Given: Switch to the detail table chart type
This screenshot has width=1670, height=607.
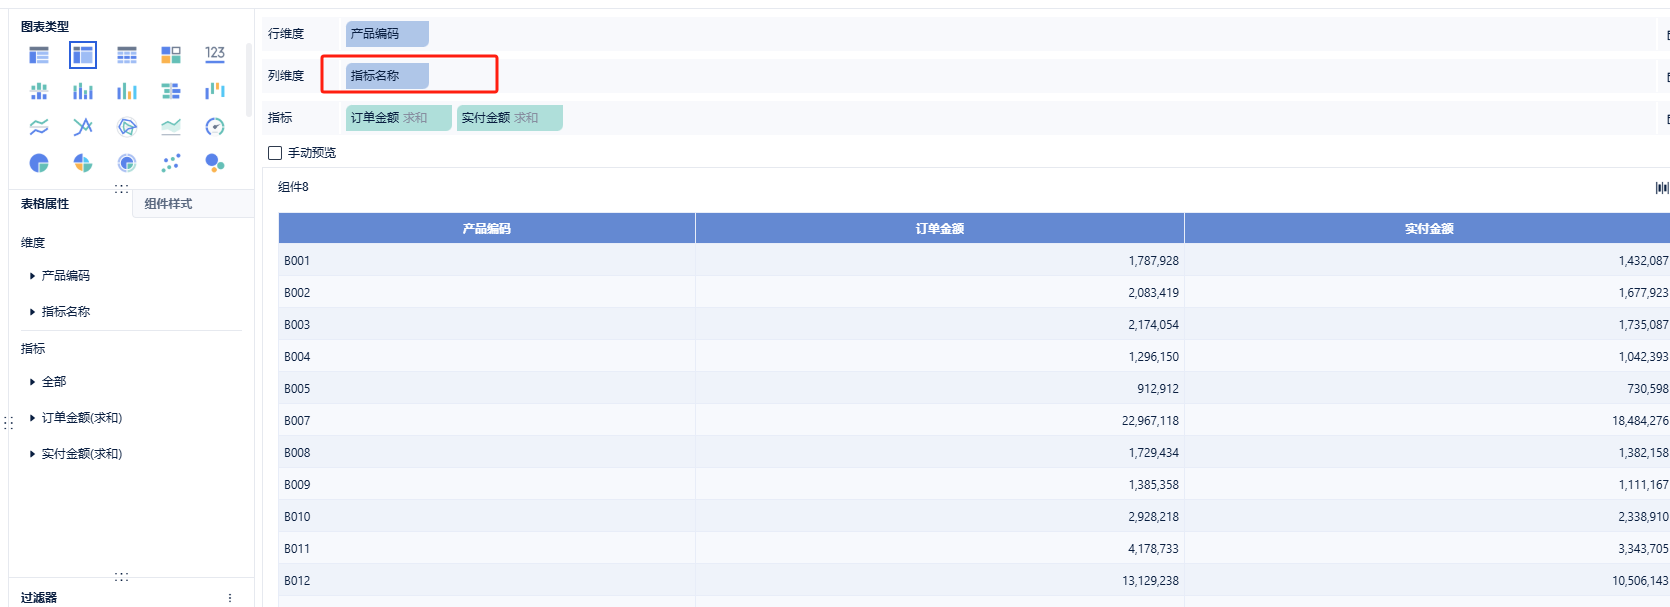Looking at the screenshot, I should [127, 55].
